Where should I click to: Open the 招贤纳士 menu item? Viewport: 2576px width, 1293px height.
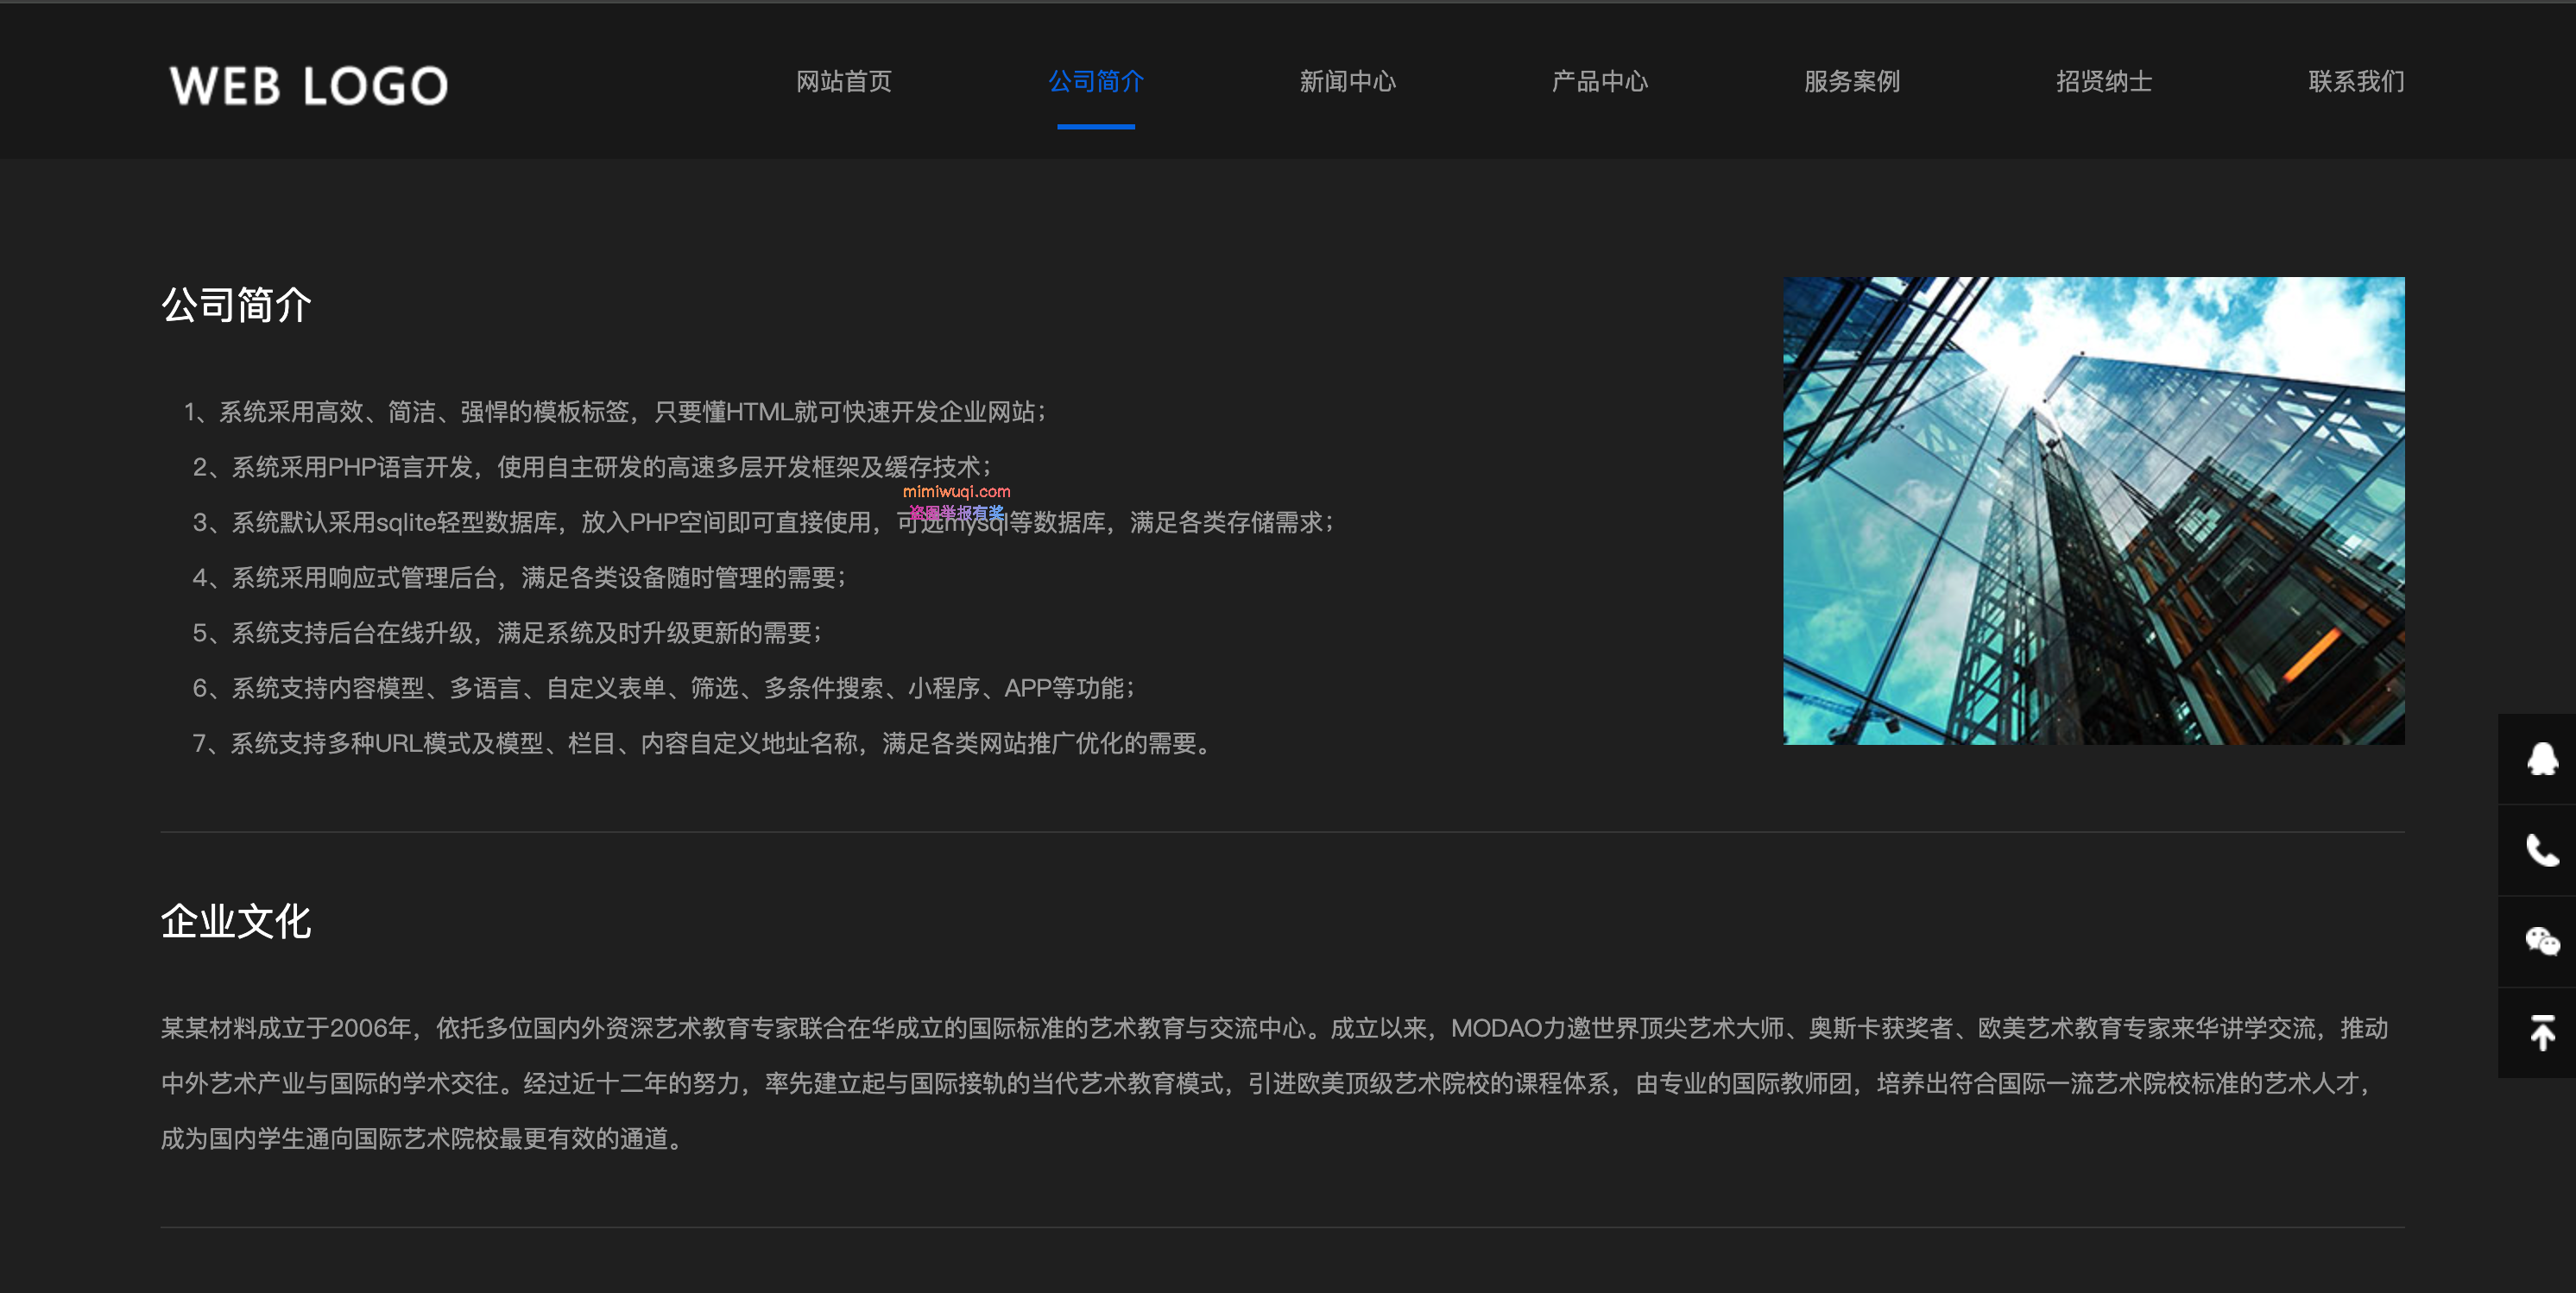(2104, 81)
